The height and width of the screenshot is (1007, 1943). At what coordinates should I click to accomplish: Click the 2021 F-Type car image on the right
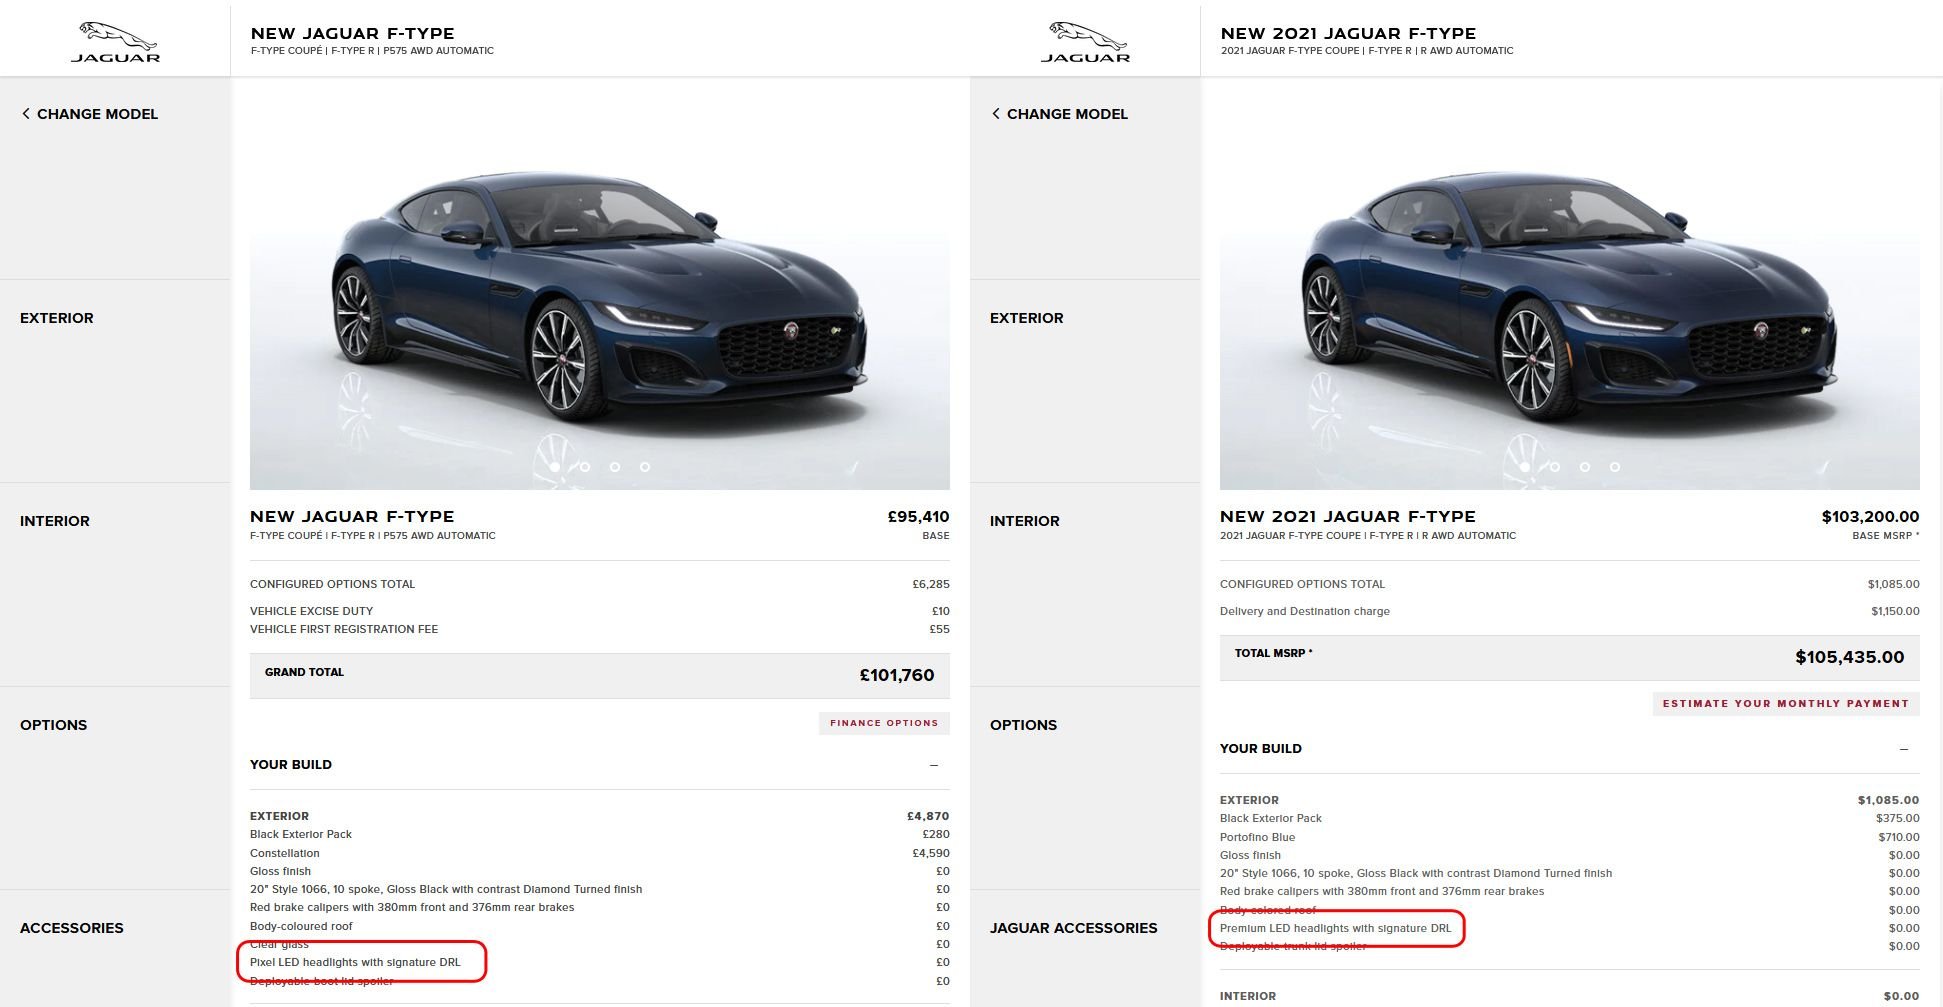[x=1570, y=300]
